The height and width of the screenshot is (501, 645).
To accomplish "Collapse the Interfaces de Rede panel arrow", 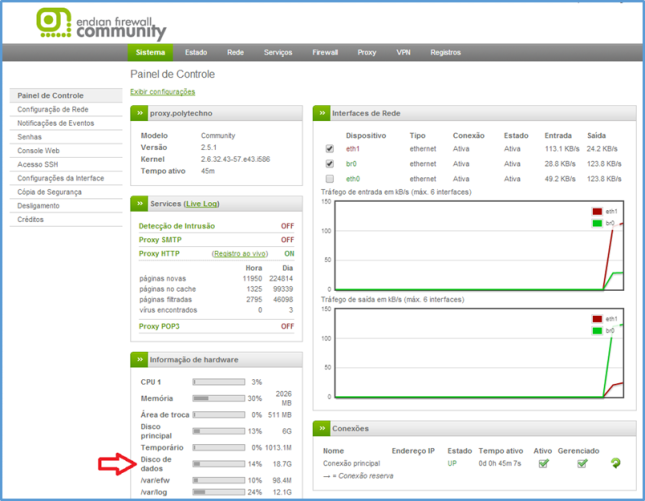I will (x=322, y=113).
